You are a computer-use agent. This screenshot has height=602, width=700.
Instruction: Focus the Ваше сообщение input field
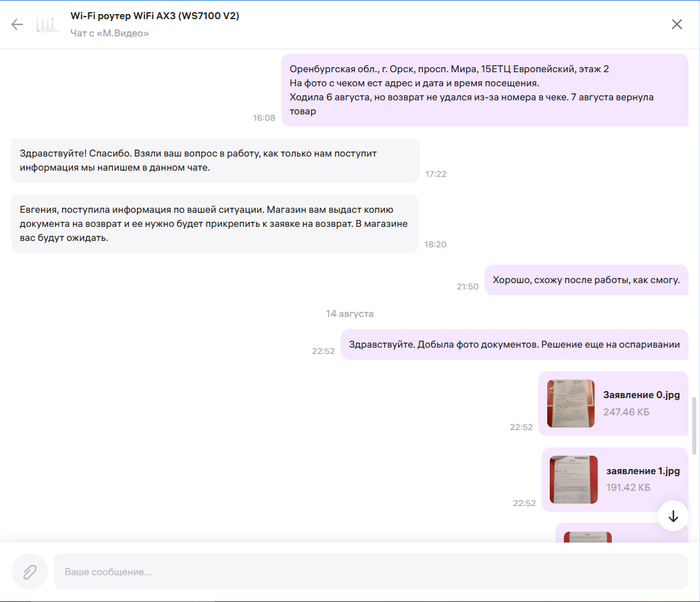(370, 571)
